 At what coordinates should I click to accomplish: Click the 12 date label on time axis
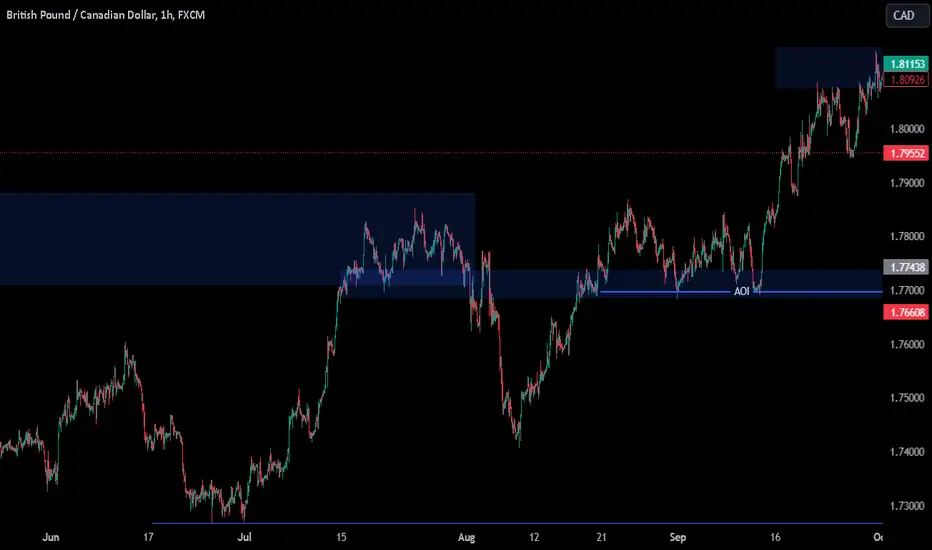[x=534, y=537]
